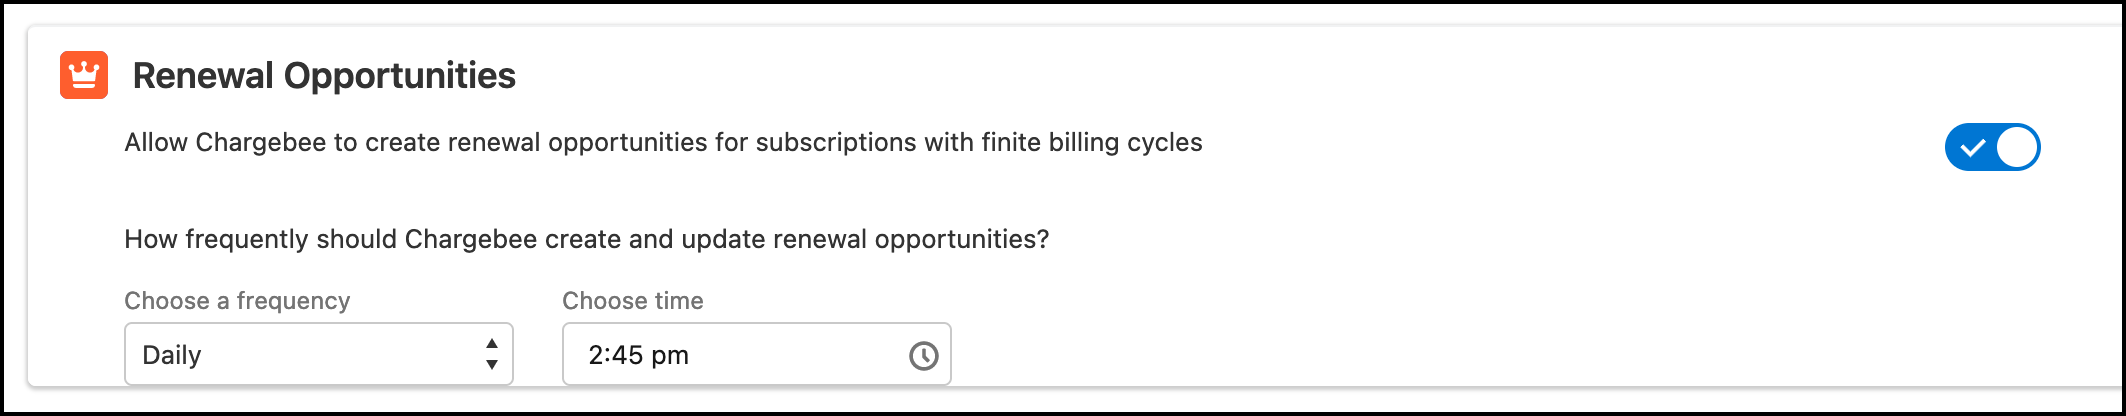Click the white knob of the toggle
Image resolution: width=2126 pixels, height=416 pixels.
click(2017, 148)
